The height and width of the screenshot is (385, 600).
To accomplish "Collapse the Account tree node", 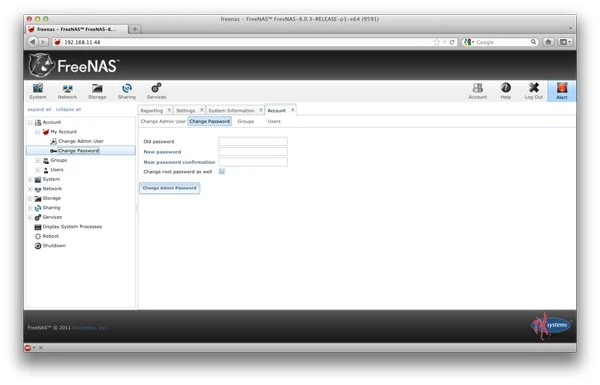I will pyautogui.click(x=30, y=122).
